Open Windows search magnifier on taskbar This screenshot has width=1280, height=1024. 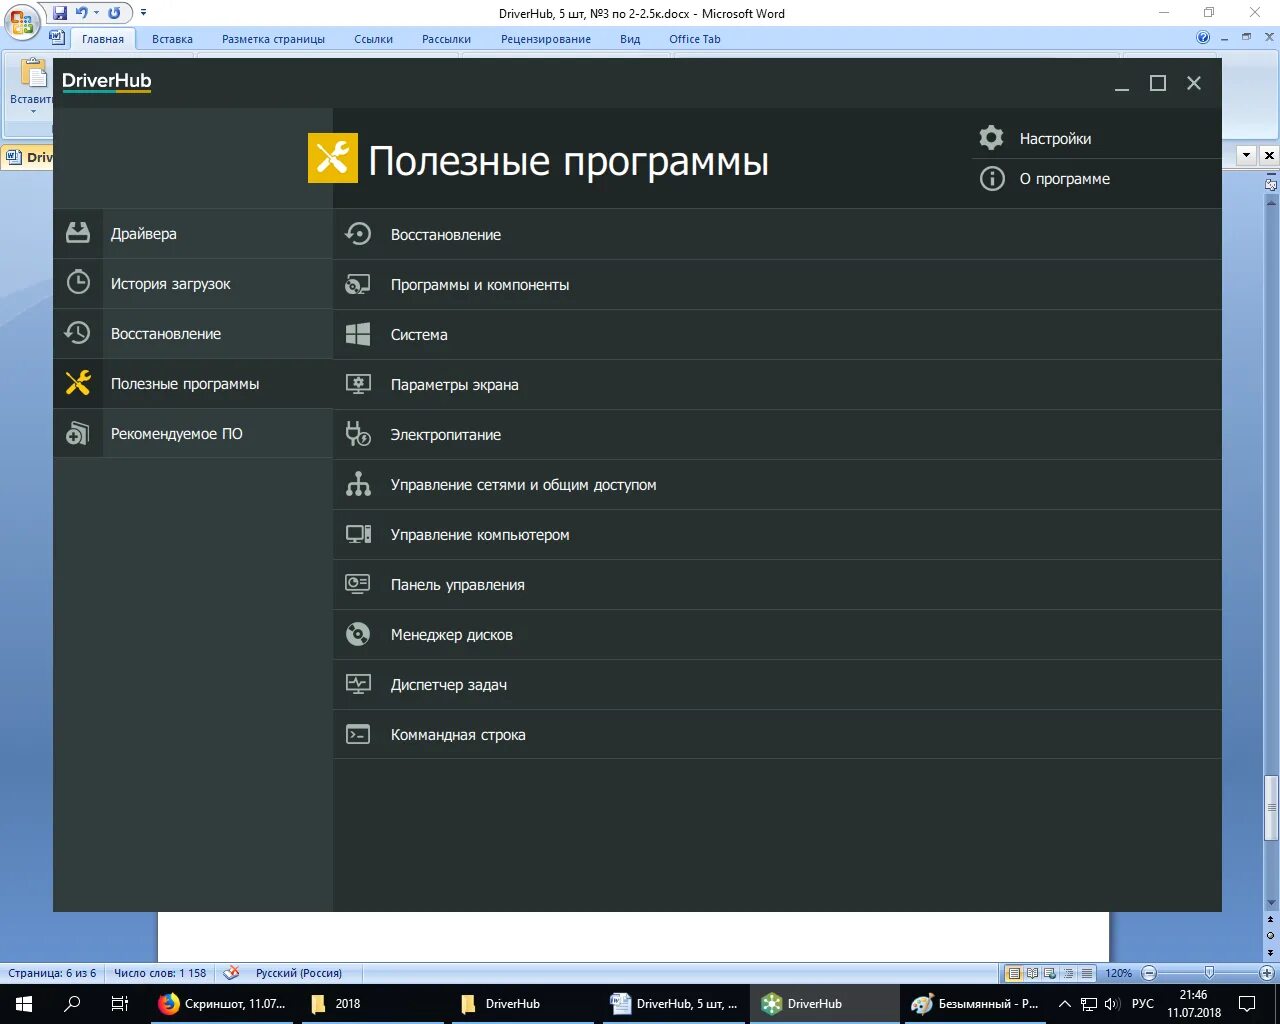point(72,1004)
